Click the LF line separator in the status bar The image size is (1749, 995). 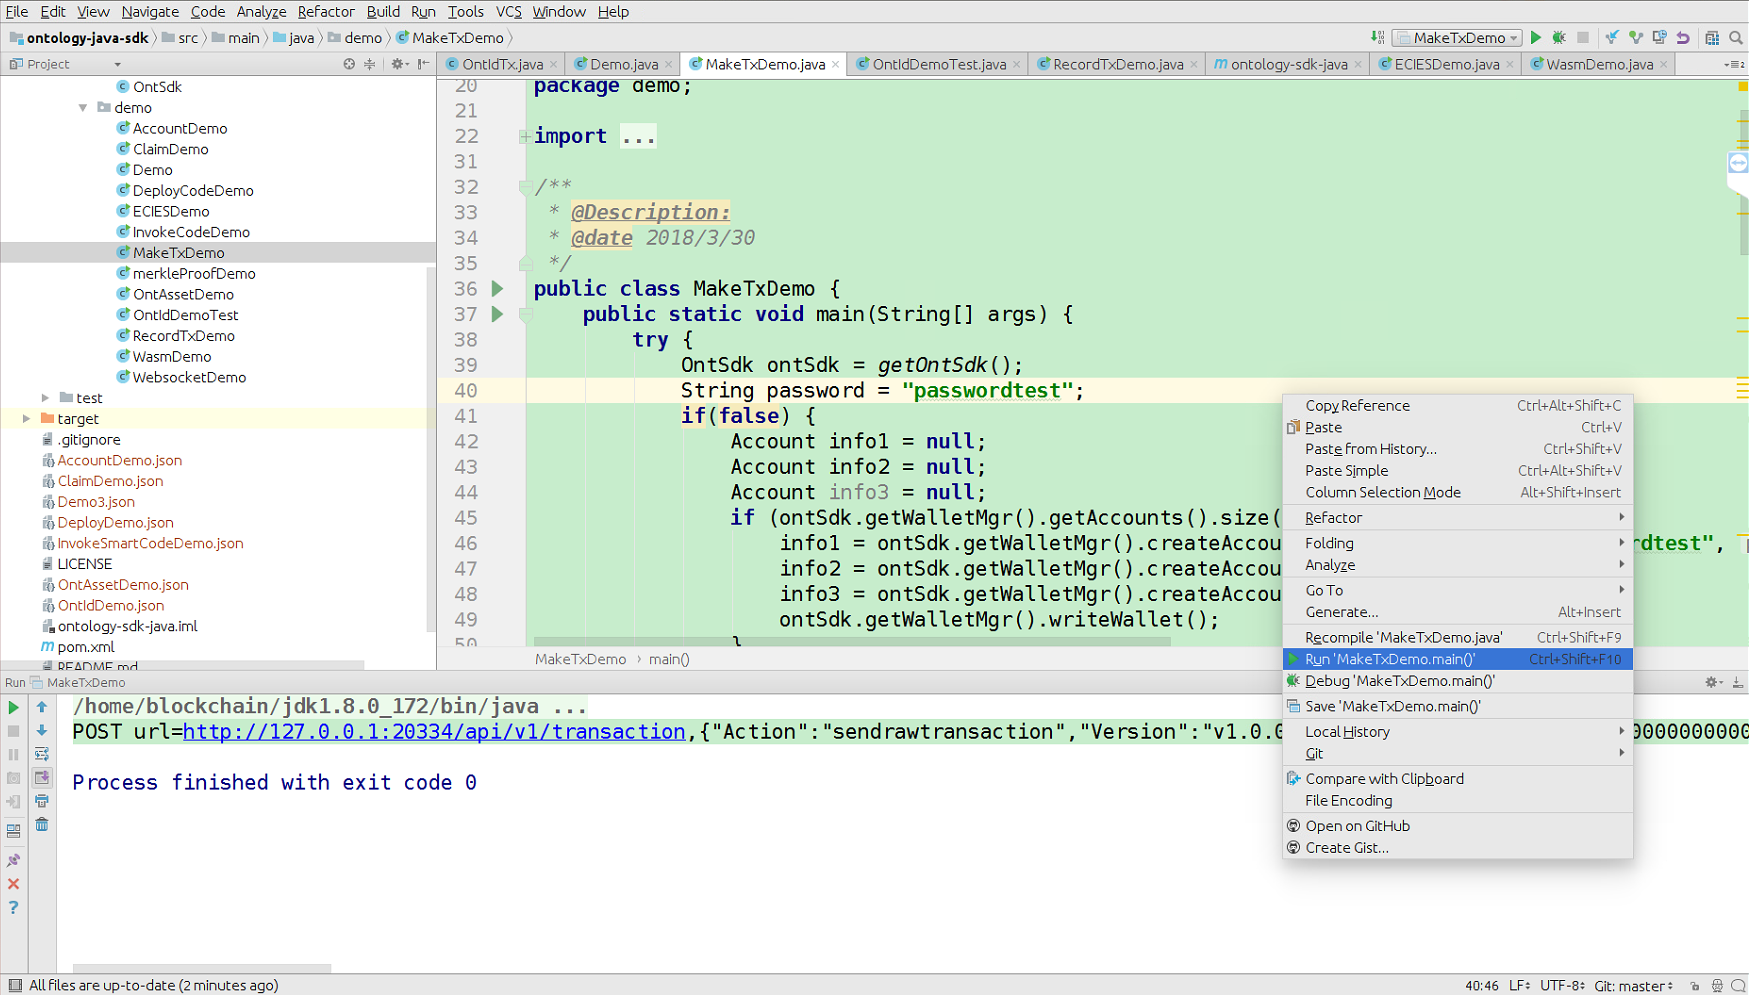1519,986
